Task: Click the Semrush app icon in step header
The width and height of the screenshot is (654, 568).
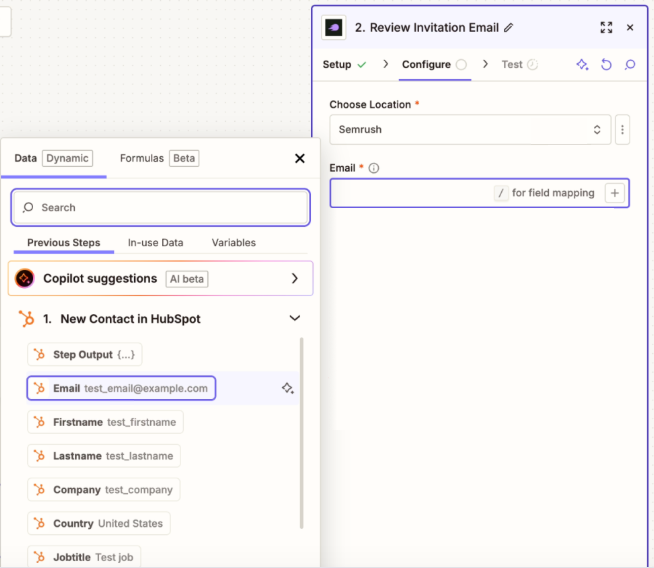Action: tap(334, 28)
